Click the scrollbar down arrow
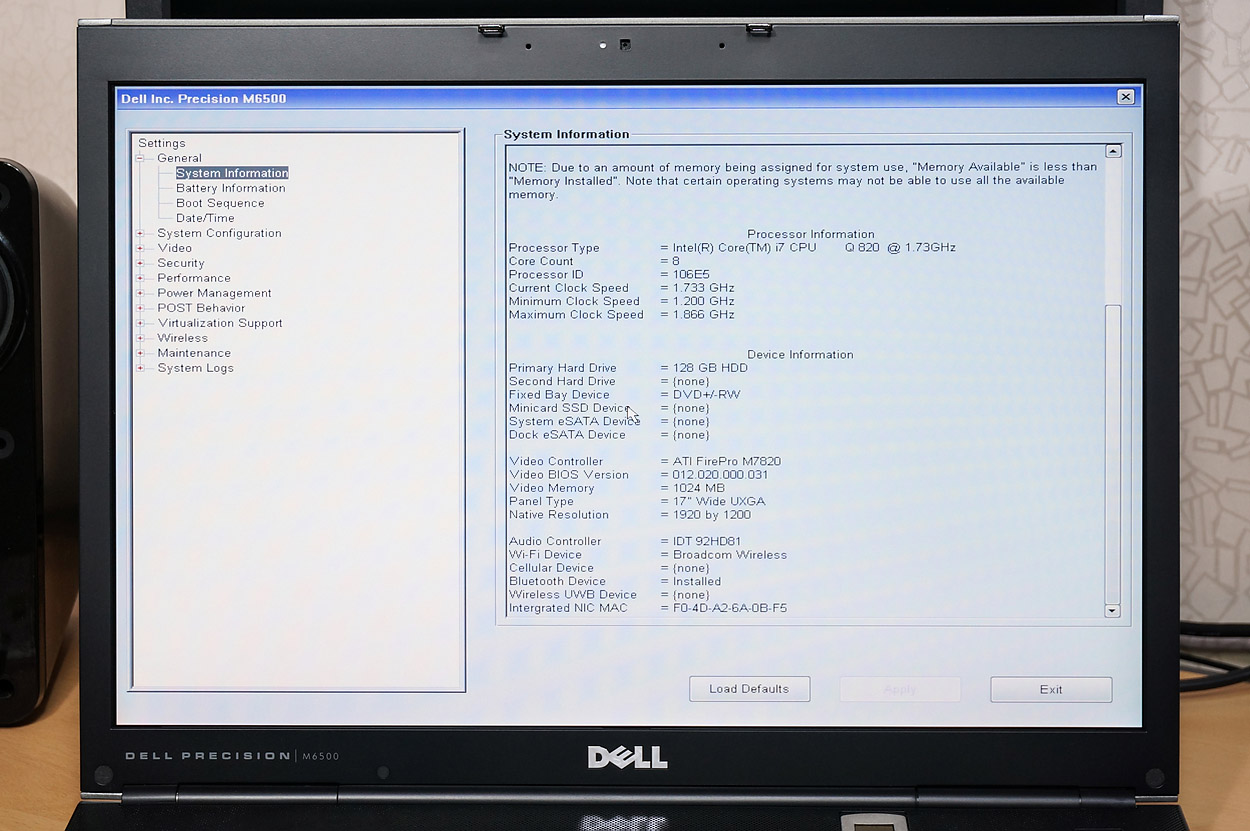Screen dimensions: 1250x831 pos(1113,610)
